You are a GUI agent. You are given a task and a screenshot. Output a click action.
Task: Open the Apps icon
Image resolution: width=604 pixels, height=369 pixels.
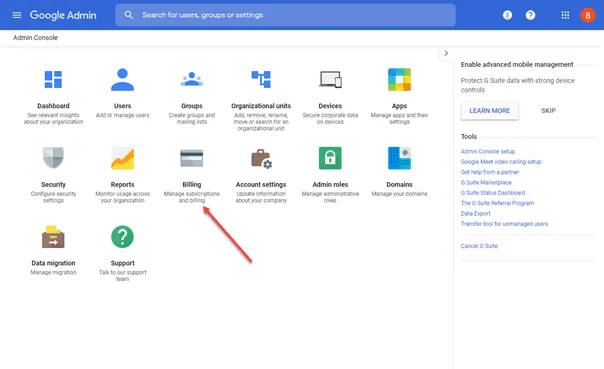pos(399,79)
